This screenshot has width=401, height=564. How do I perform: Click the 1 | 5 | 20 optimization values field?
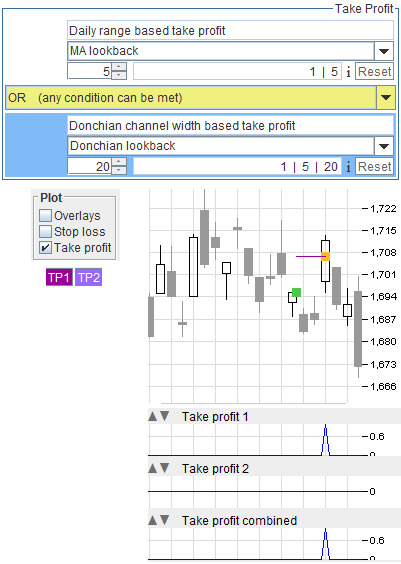pyautogui.click(x=237, y=166)
